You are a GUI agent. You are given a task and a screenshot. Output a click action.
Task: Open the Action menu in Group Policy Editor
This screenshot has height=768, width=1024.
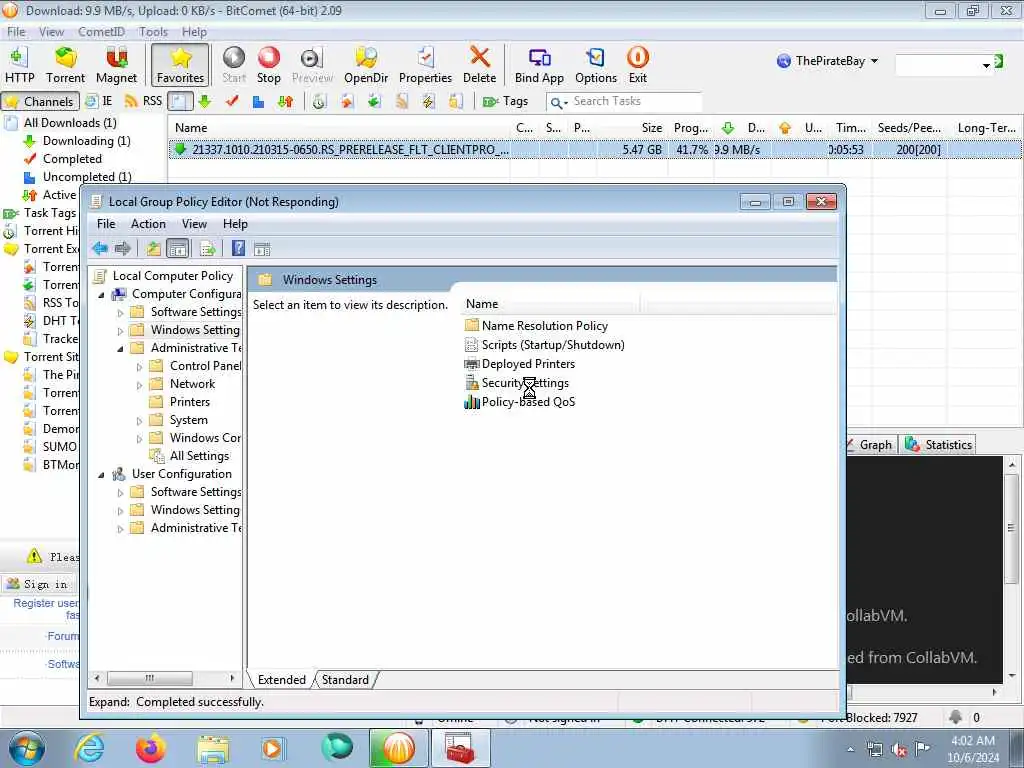point(148,224)
